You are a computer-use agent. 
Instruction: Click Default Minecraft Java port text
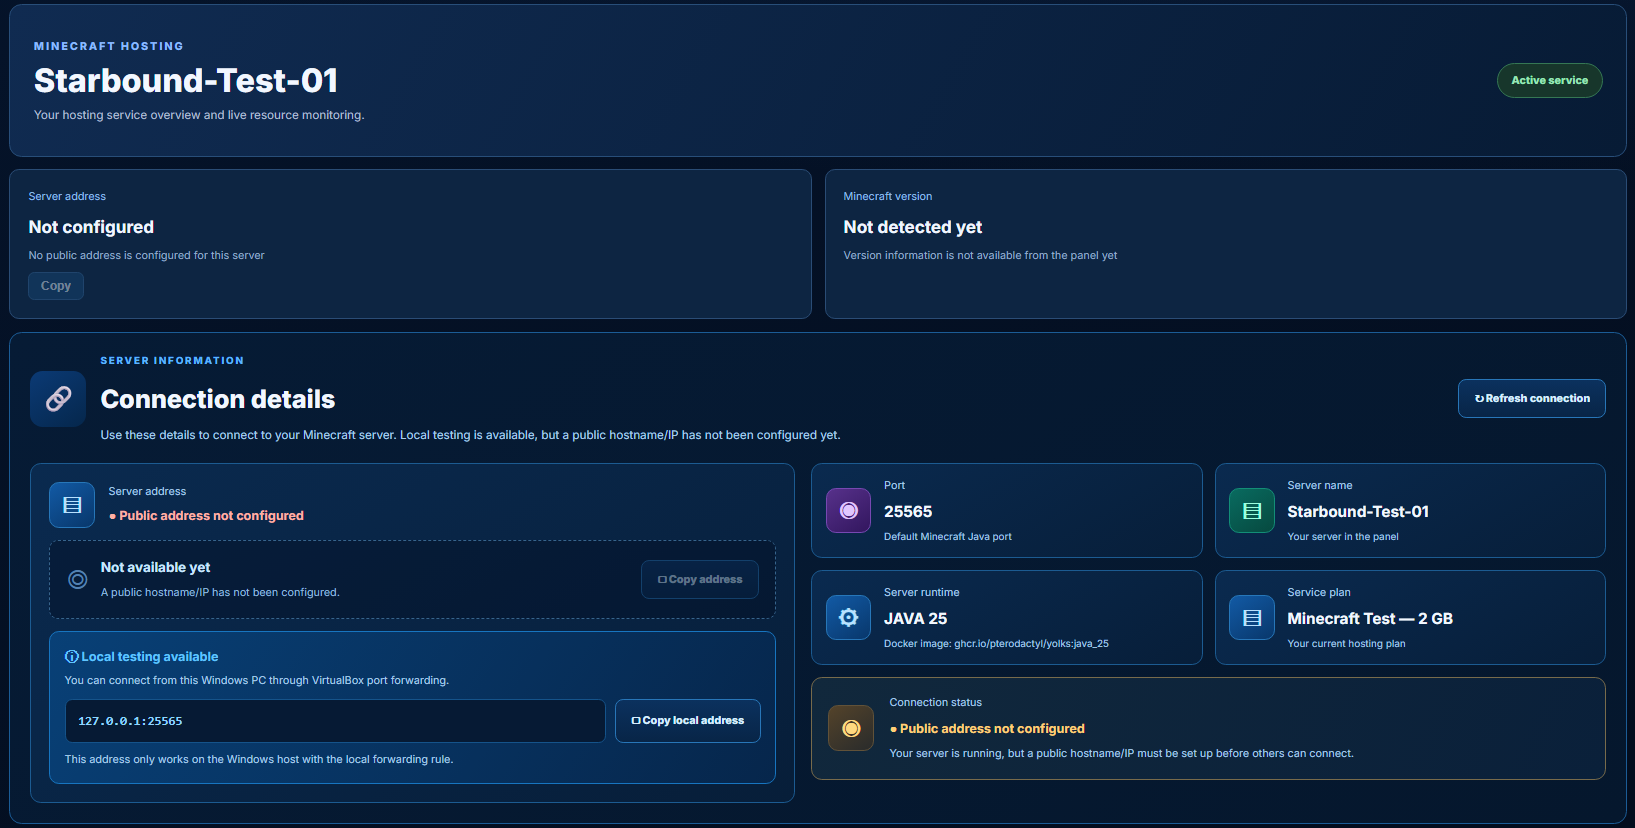coord(948,537)
